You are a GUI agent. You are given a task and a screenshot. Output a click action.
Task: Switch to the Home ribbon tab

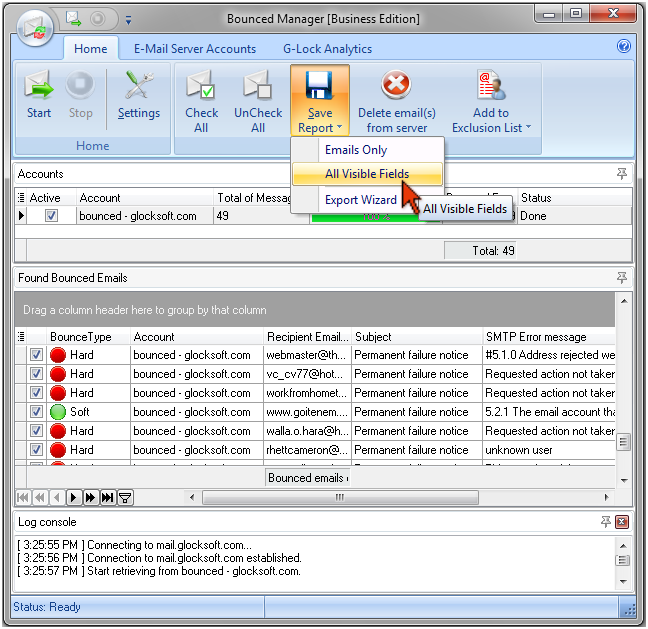91,49
